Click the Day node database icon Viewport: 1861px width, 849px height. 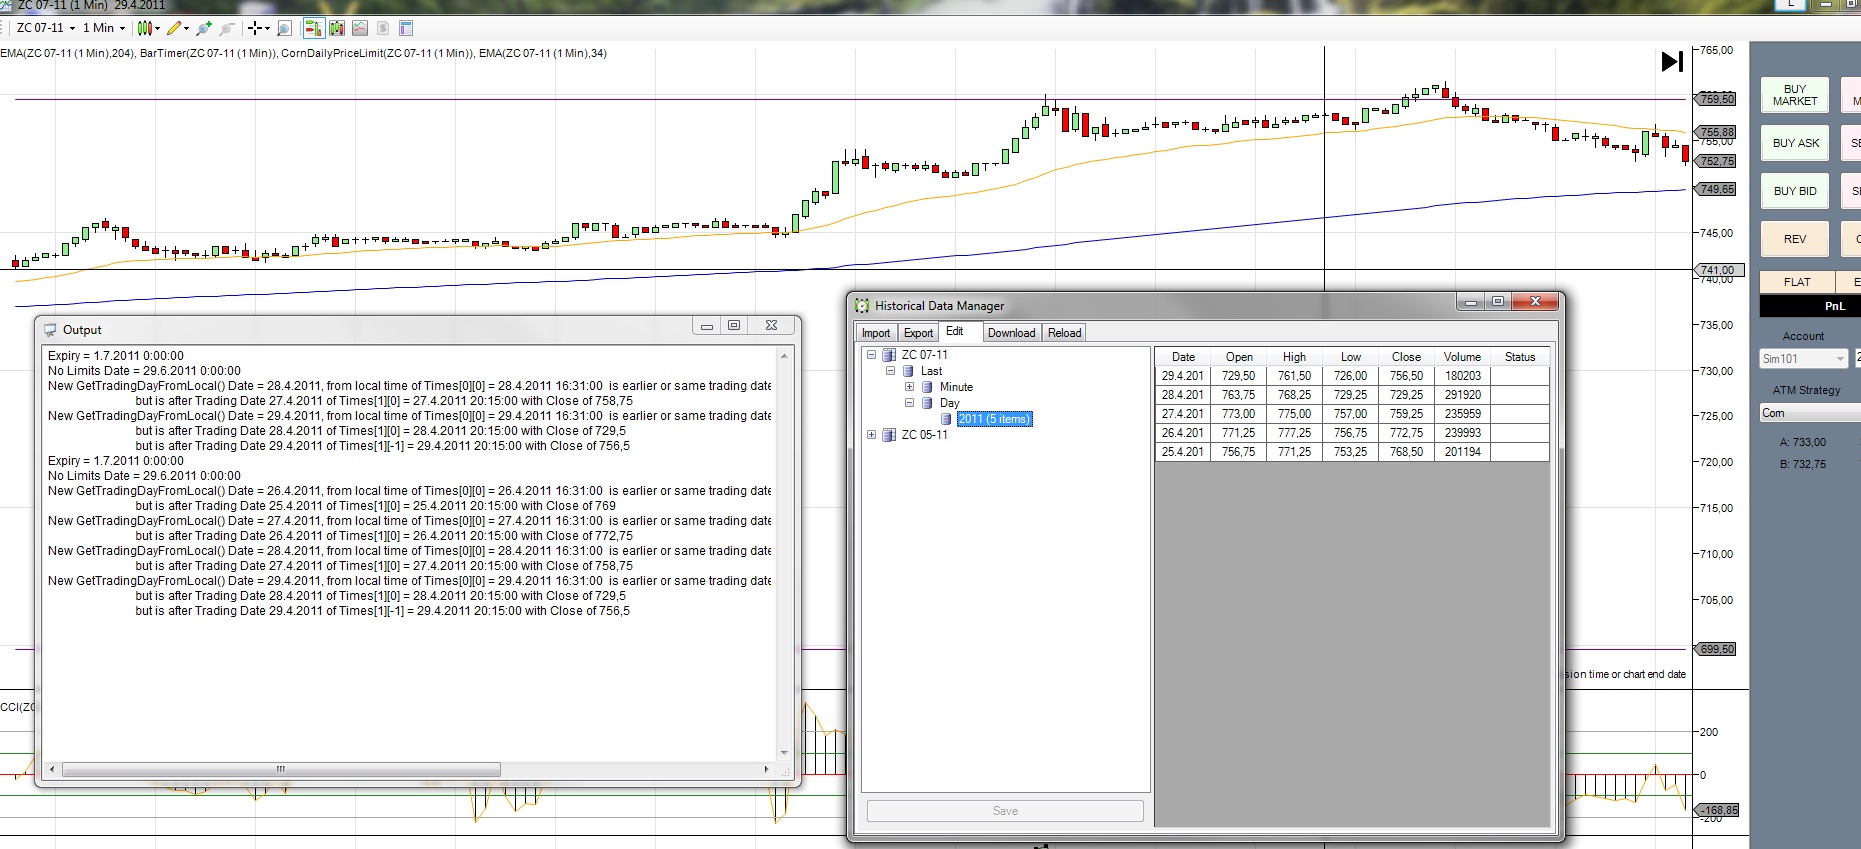(x=927, y=403)
